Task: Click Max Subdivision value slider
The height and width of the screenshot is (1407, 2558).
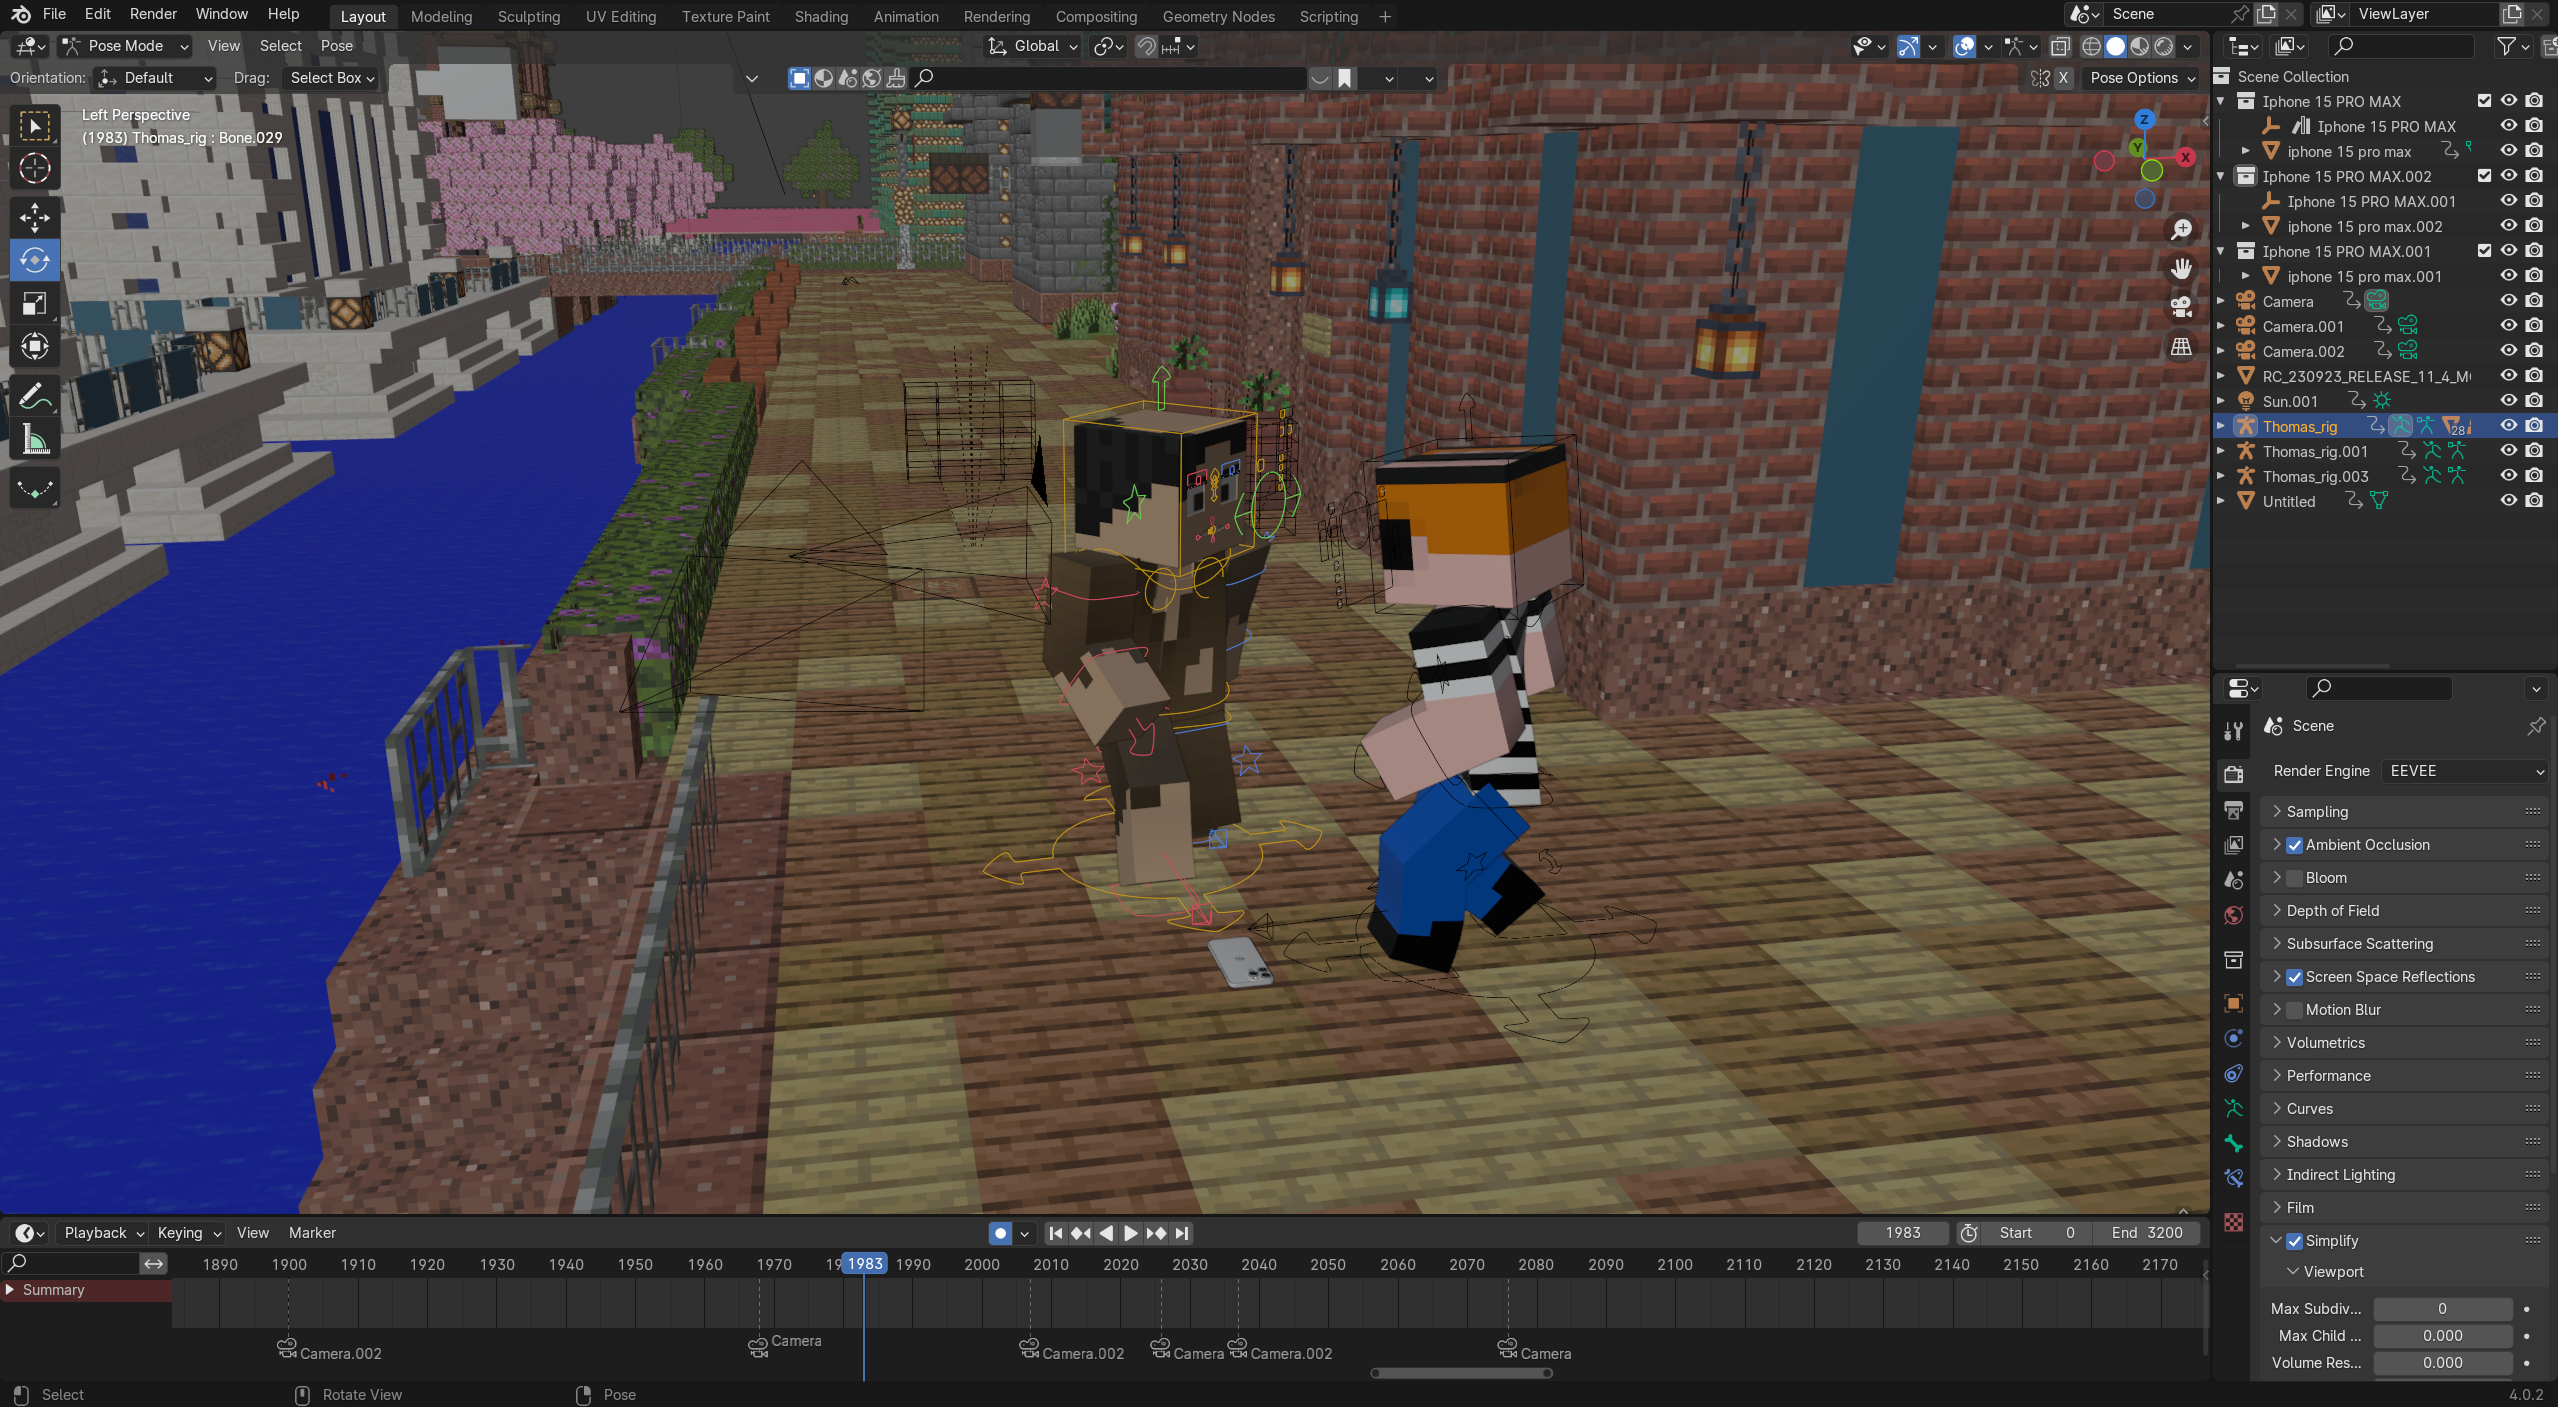Action: point(2442,1309)
